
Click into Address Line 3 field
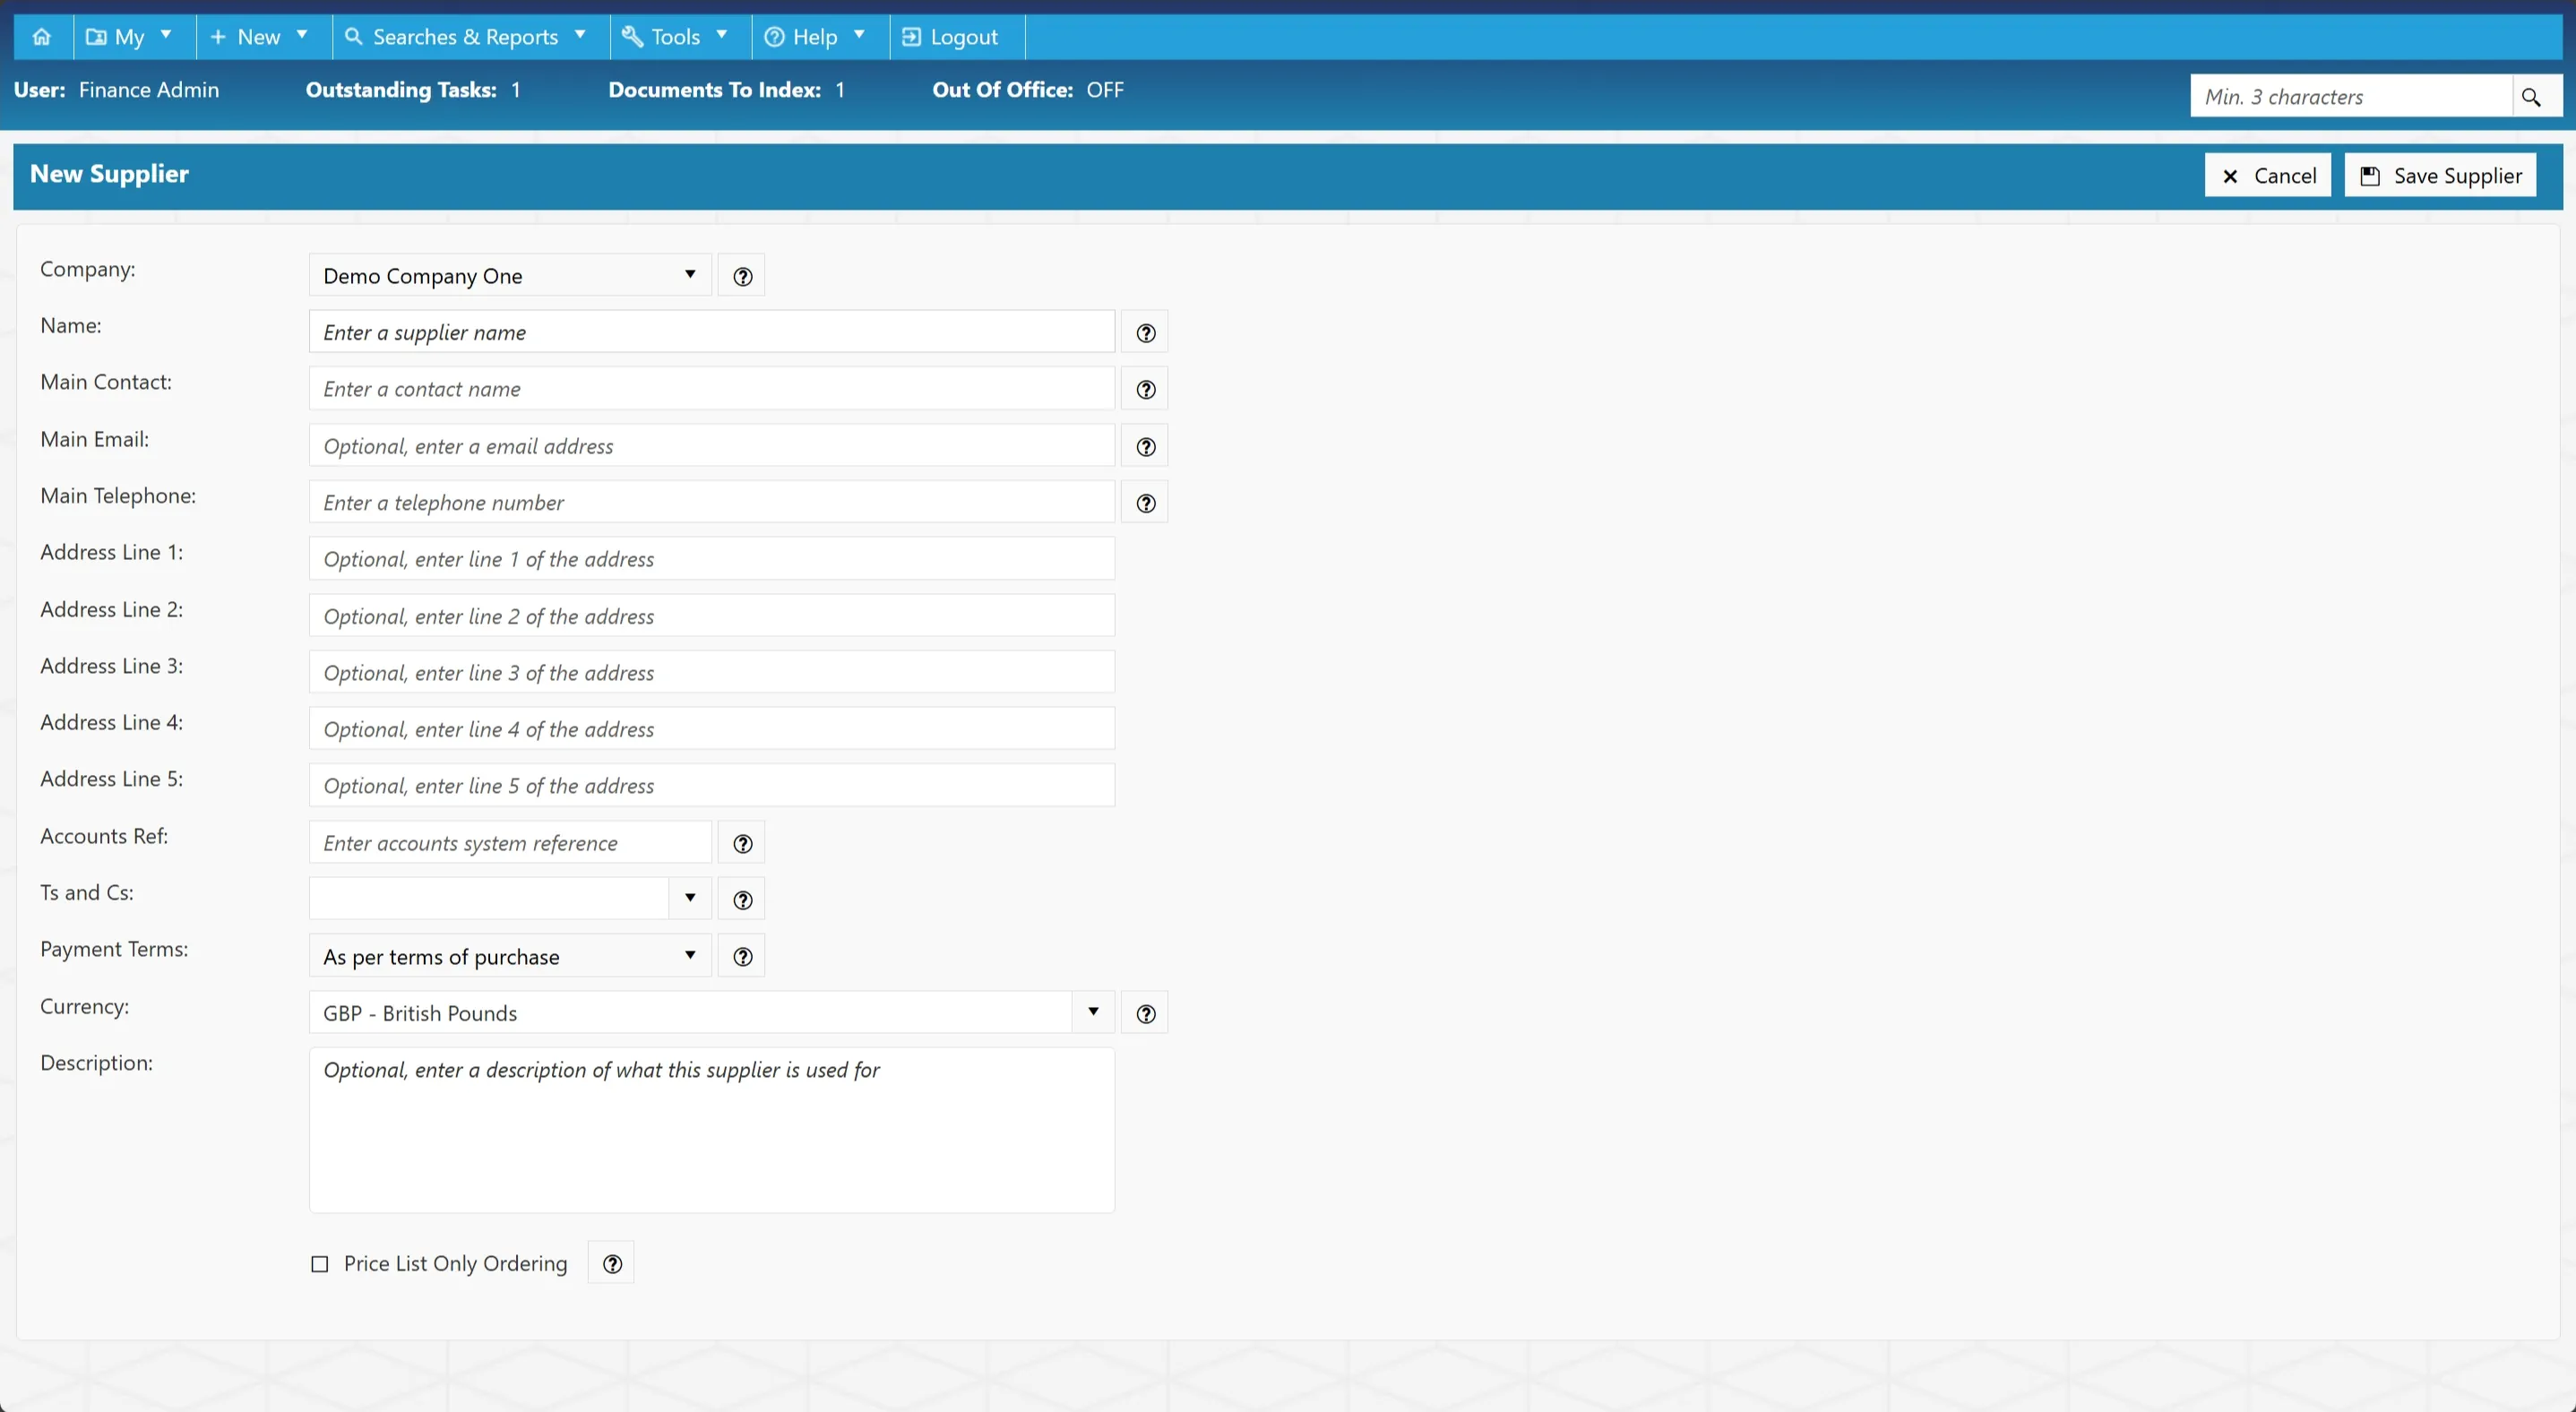tap(712, 673)
